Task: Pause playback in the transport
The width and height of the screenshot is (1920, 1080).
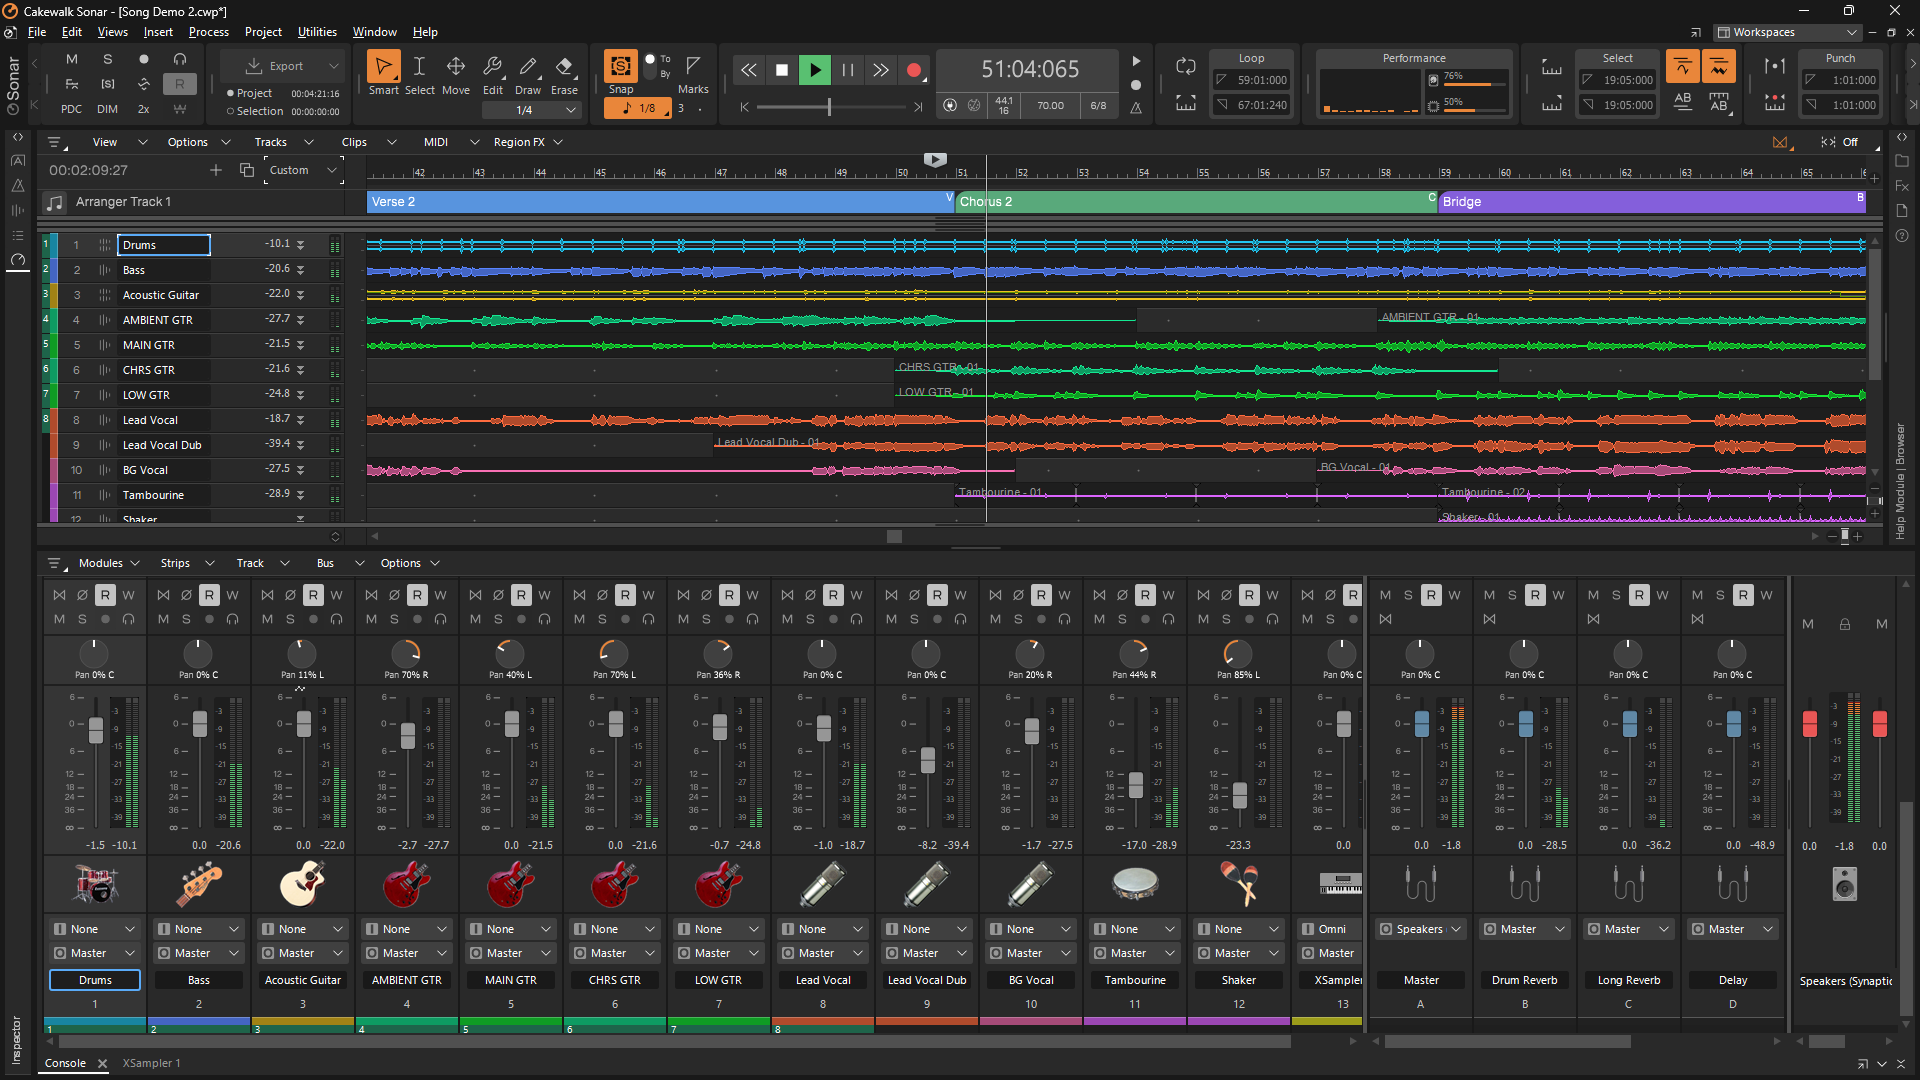Action: [848, 70]
